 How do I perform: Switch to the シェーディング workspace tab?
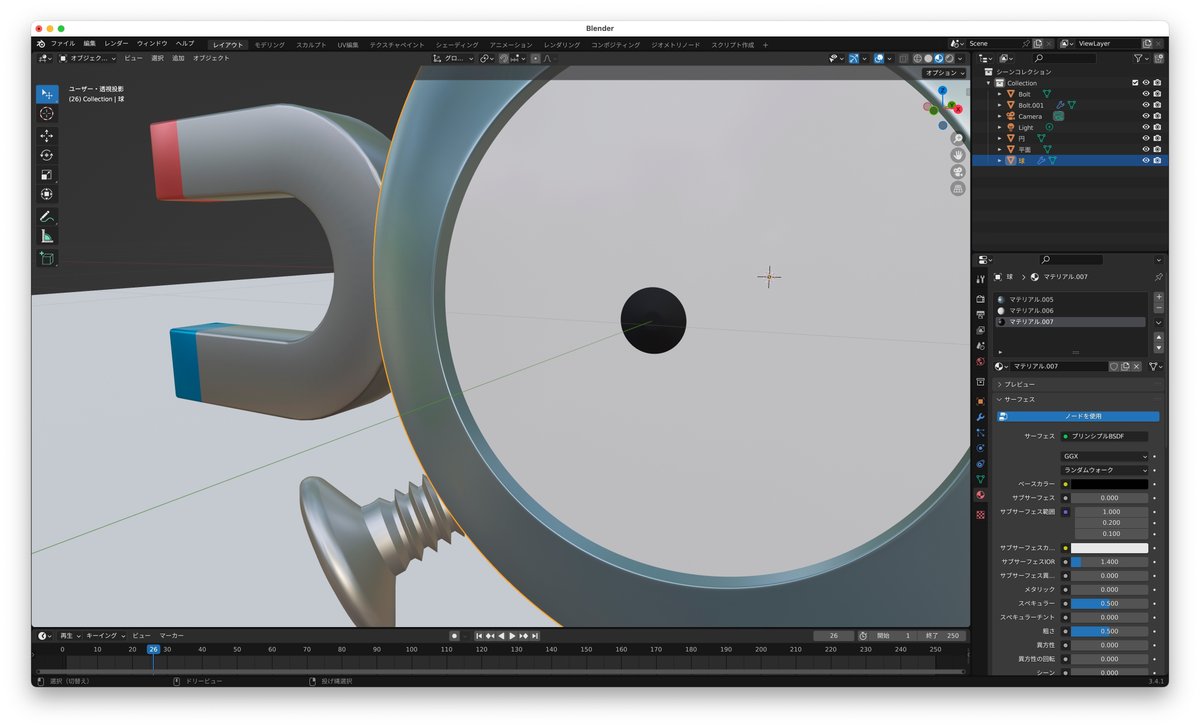pyautogui.click(x=457, y=45)
